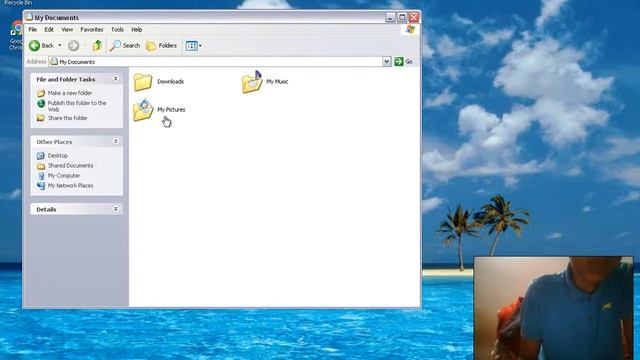
Task: Open the Edit menu
Action: [49, 30]
